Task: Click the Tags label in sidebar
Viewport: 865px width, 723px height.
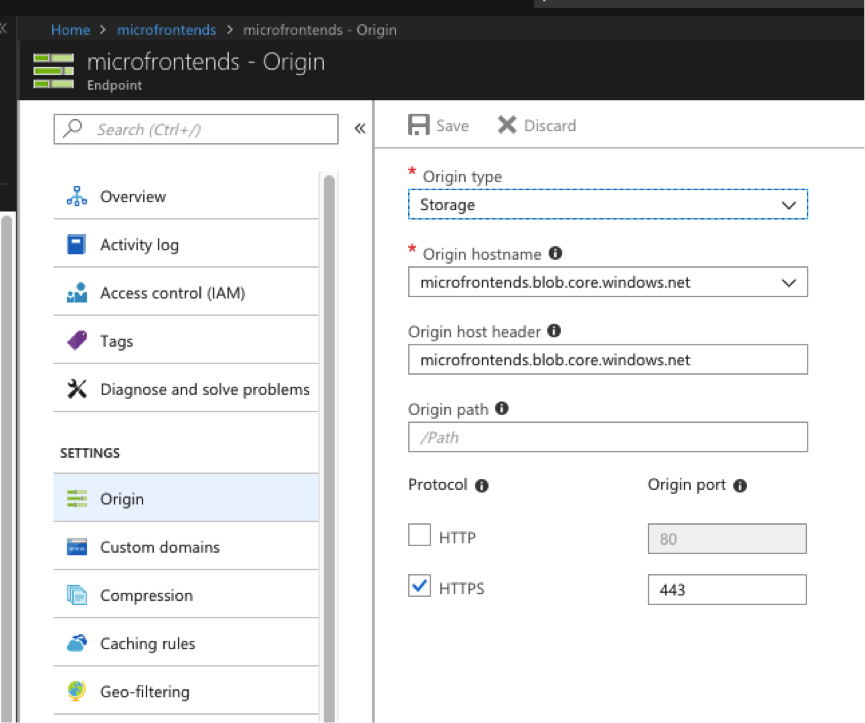Action: click(x=116, y=341)
